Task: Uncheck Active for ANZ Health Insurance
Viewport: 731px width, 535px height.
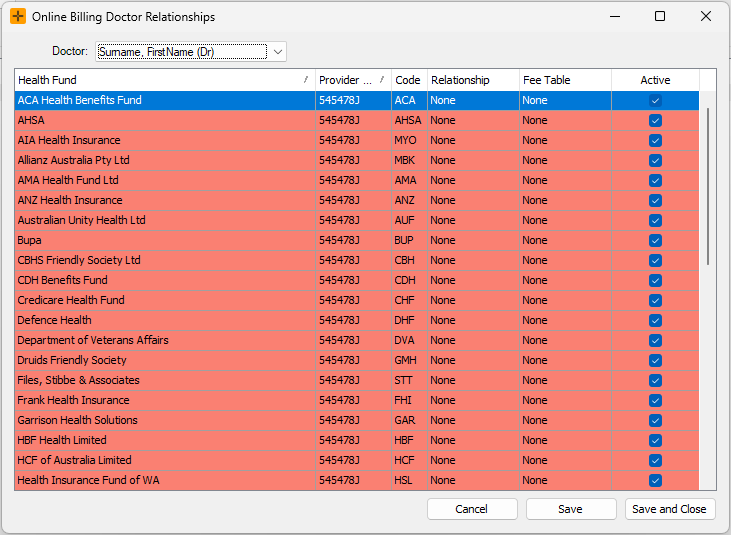Action: pyautogui.click(x=655, y=201)
